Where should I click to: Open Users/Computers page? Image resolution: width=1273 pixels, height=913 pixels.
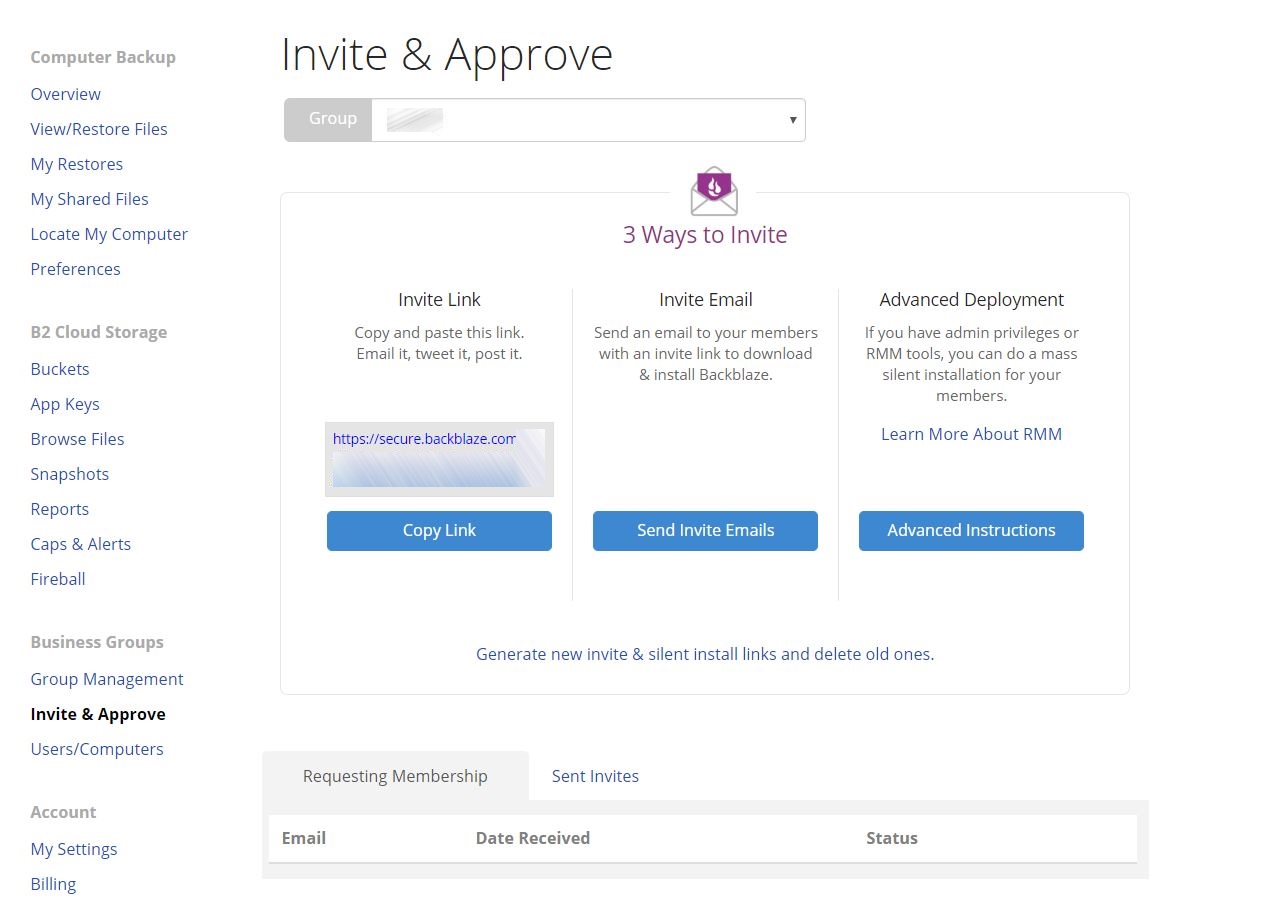click(97, 749)
